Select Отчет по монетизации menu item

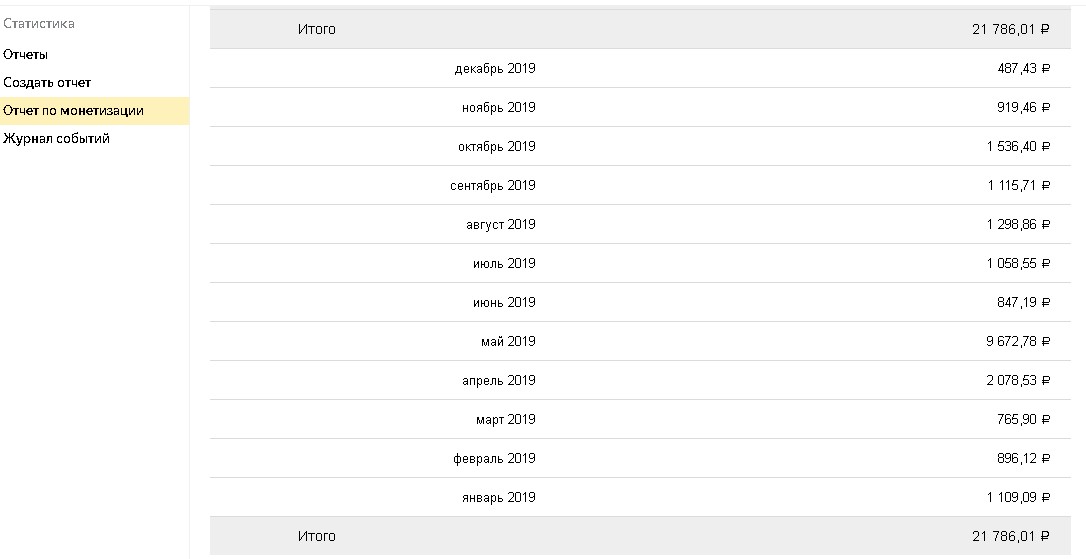click(x=94, y=111)
